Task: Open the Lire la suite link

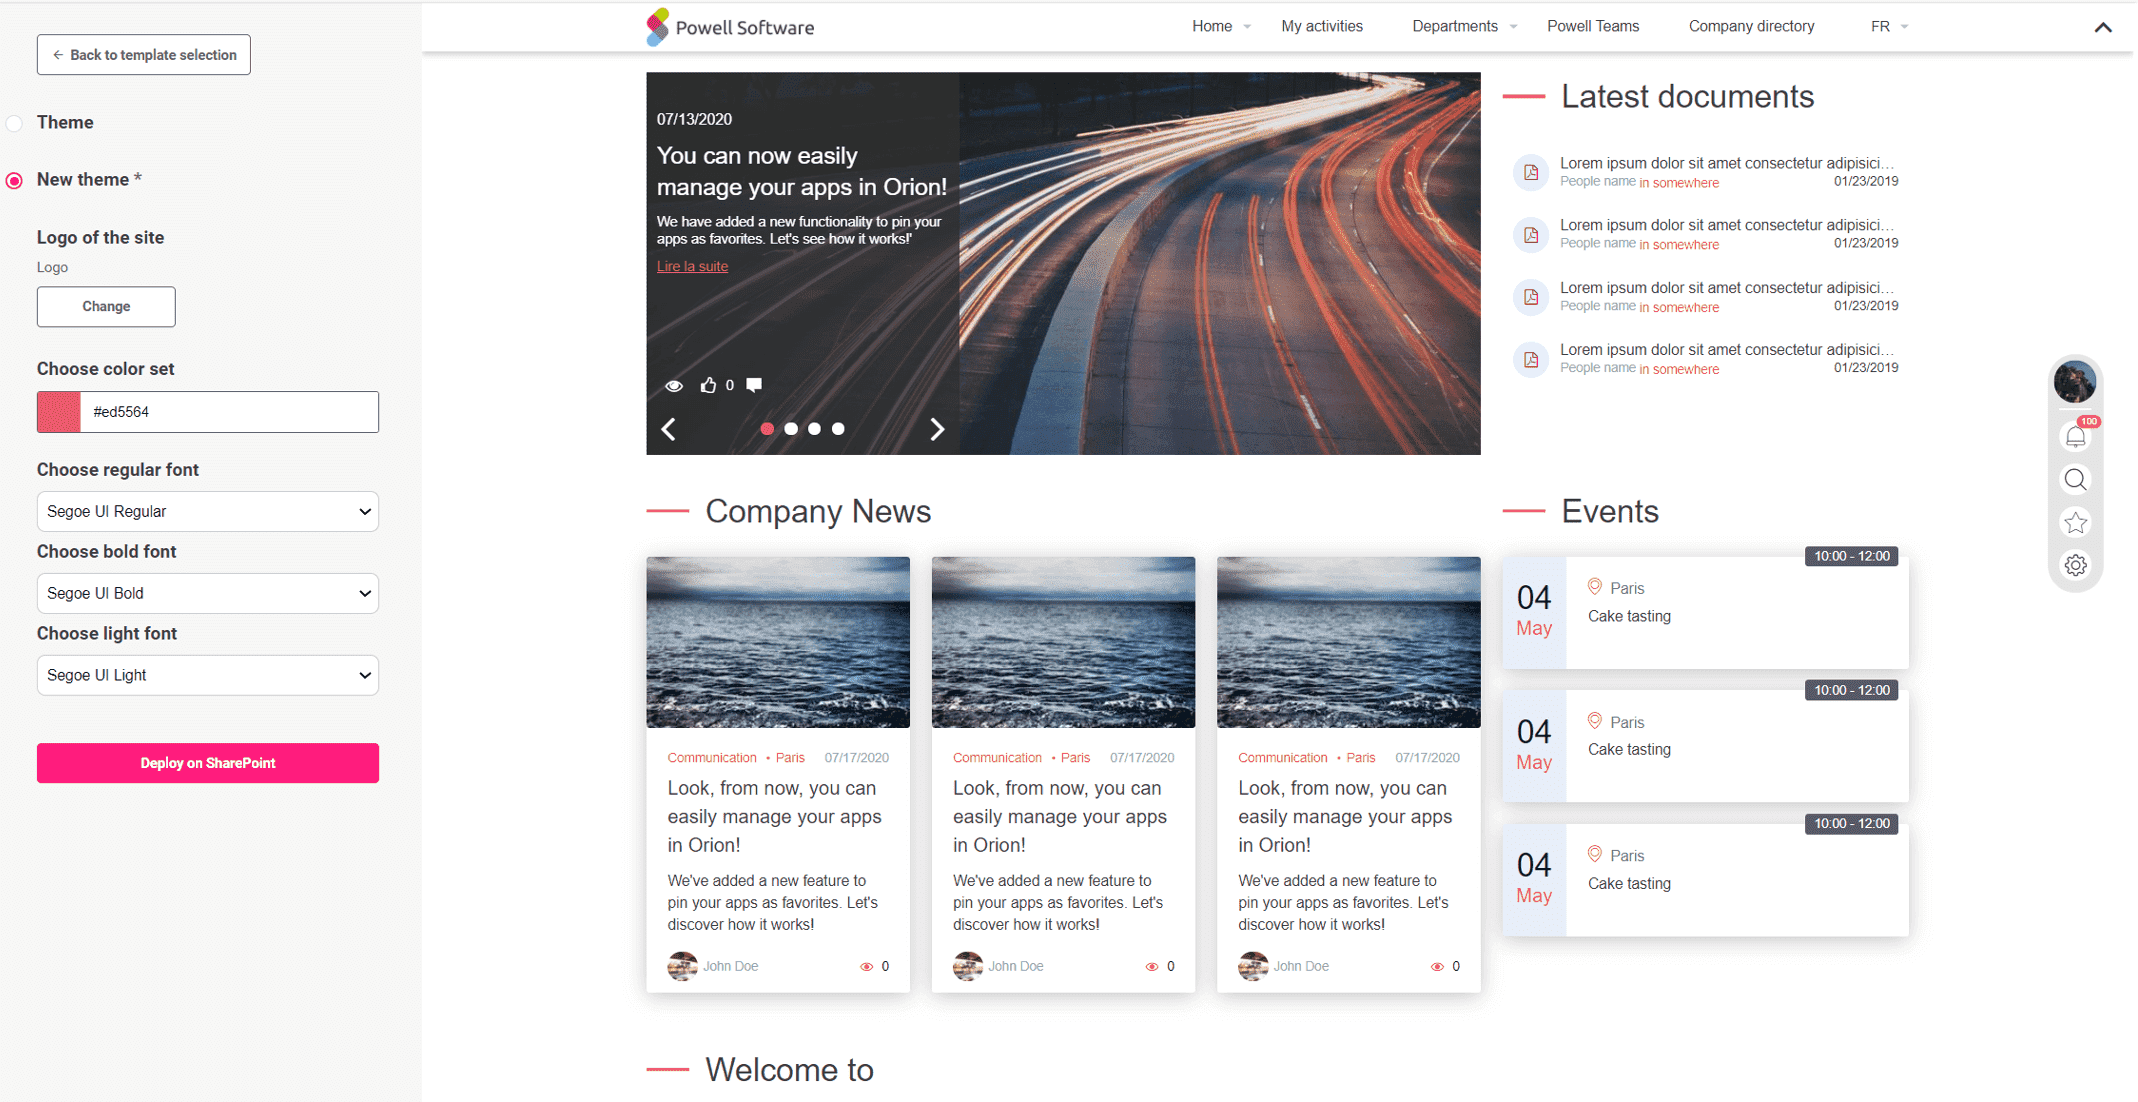Action: 692,266
